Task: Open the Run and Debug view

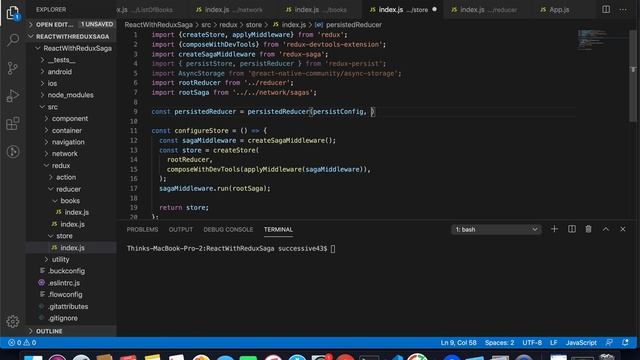Action: [13, 96]
